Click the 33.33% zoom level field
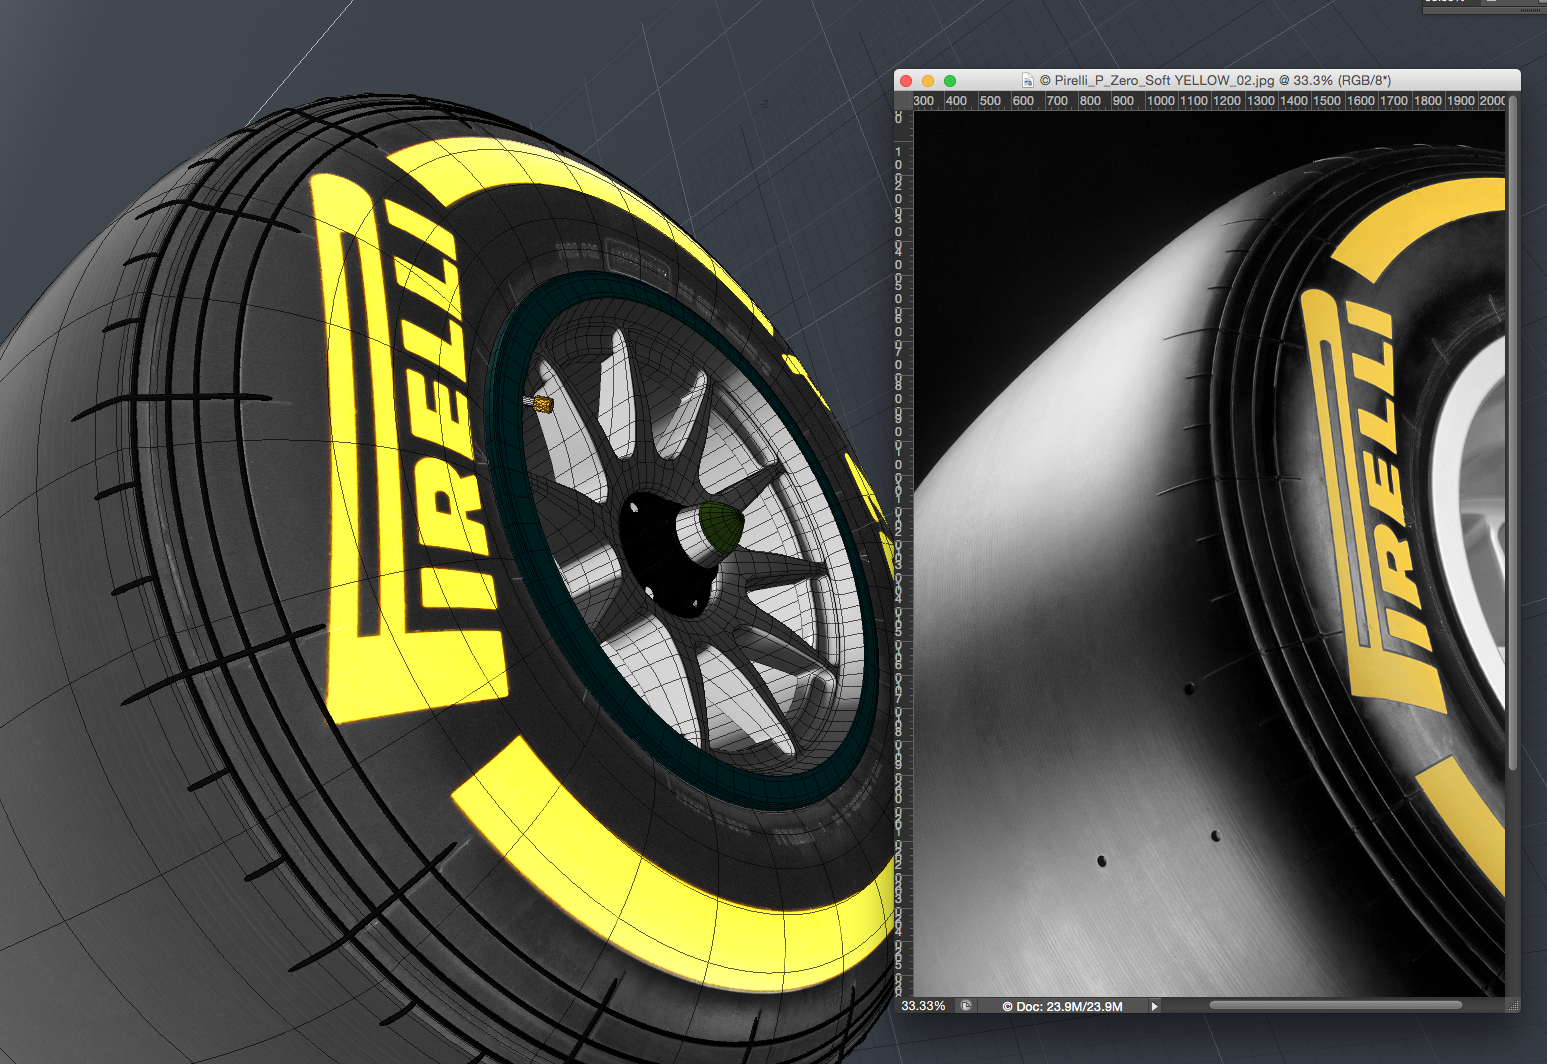The width and height of the screenshot is (1547, 1064). tap(924, 1005)
